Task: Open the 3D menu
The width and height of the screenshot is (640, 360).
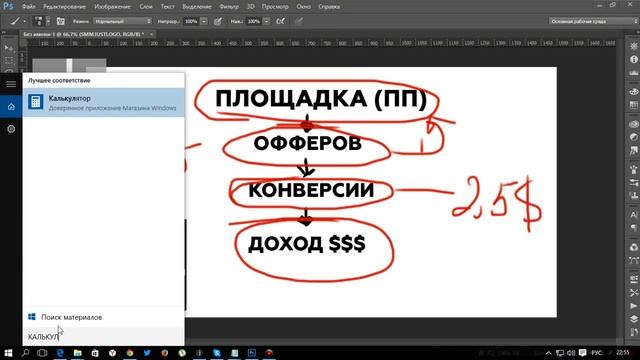Action: tap(251, 7)
